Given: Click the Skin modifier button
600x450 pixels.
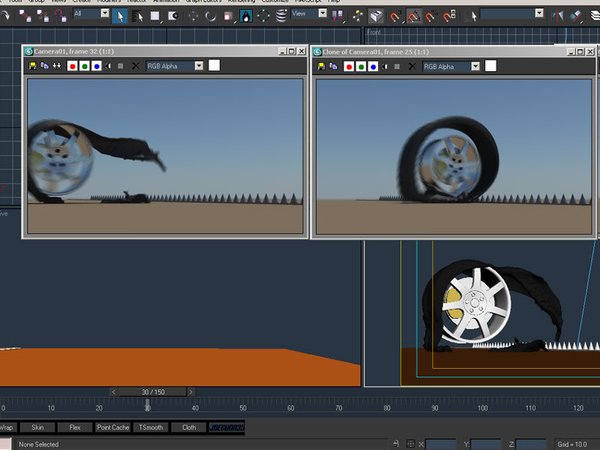Looking at the screenshot, I should click(x=36, y=427).
